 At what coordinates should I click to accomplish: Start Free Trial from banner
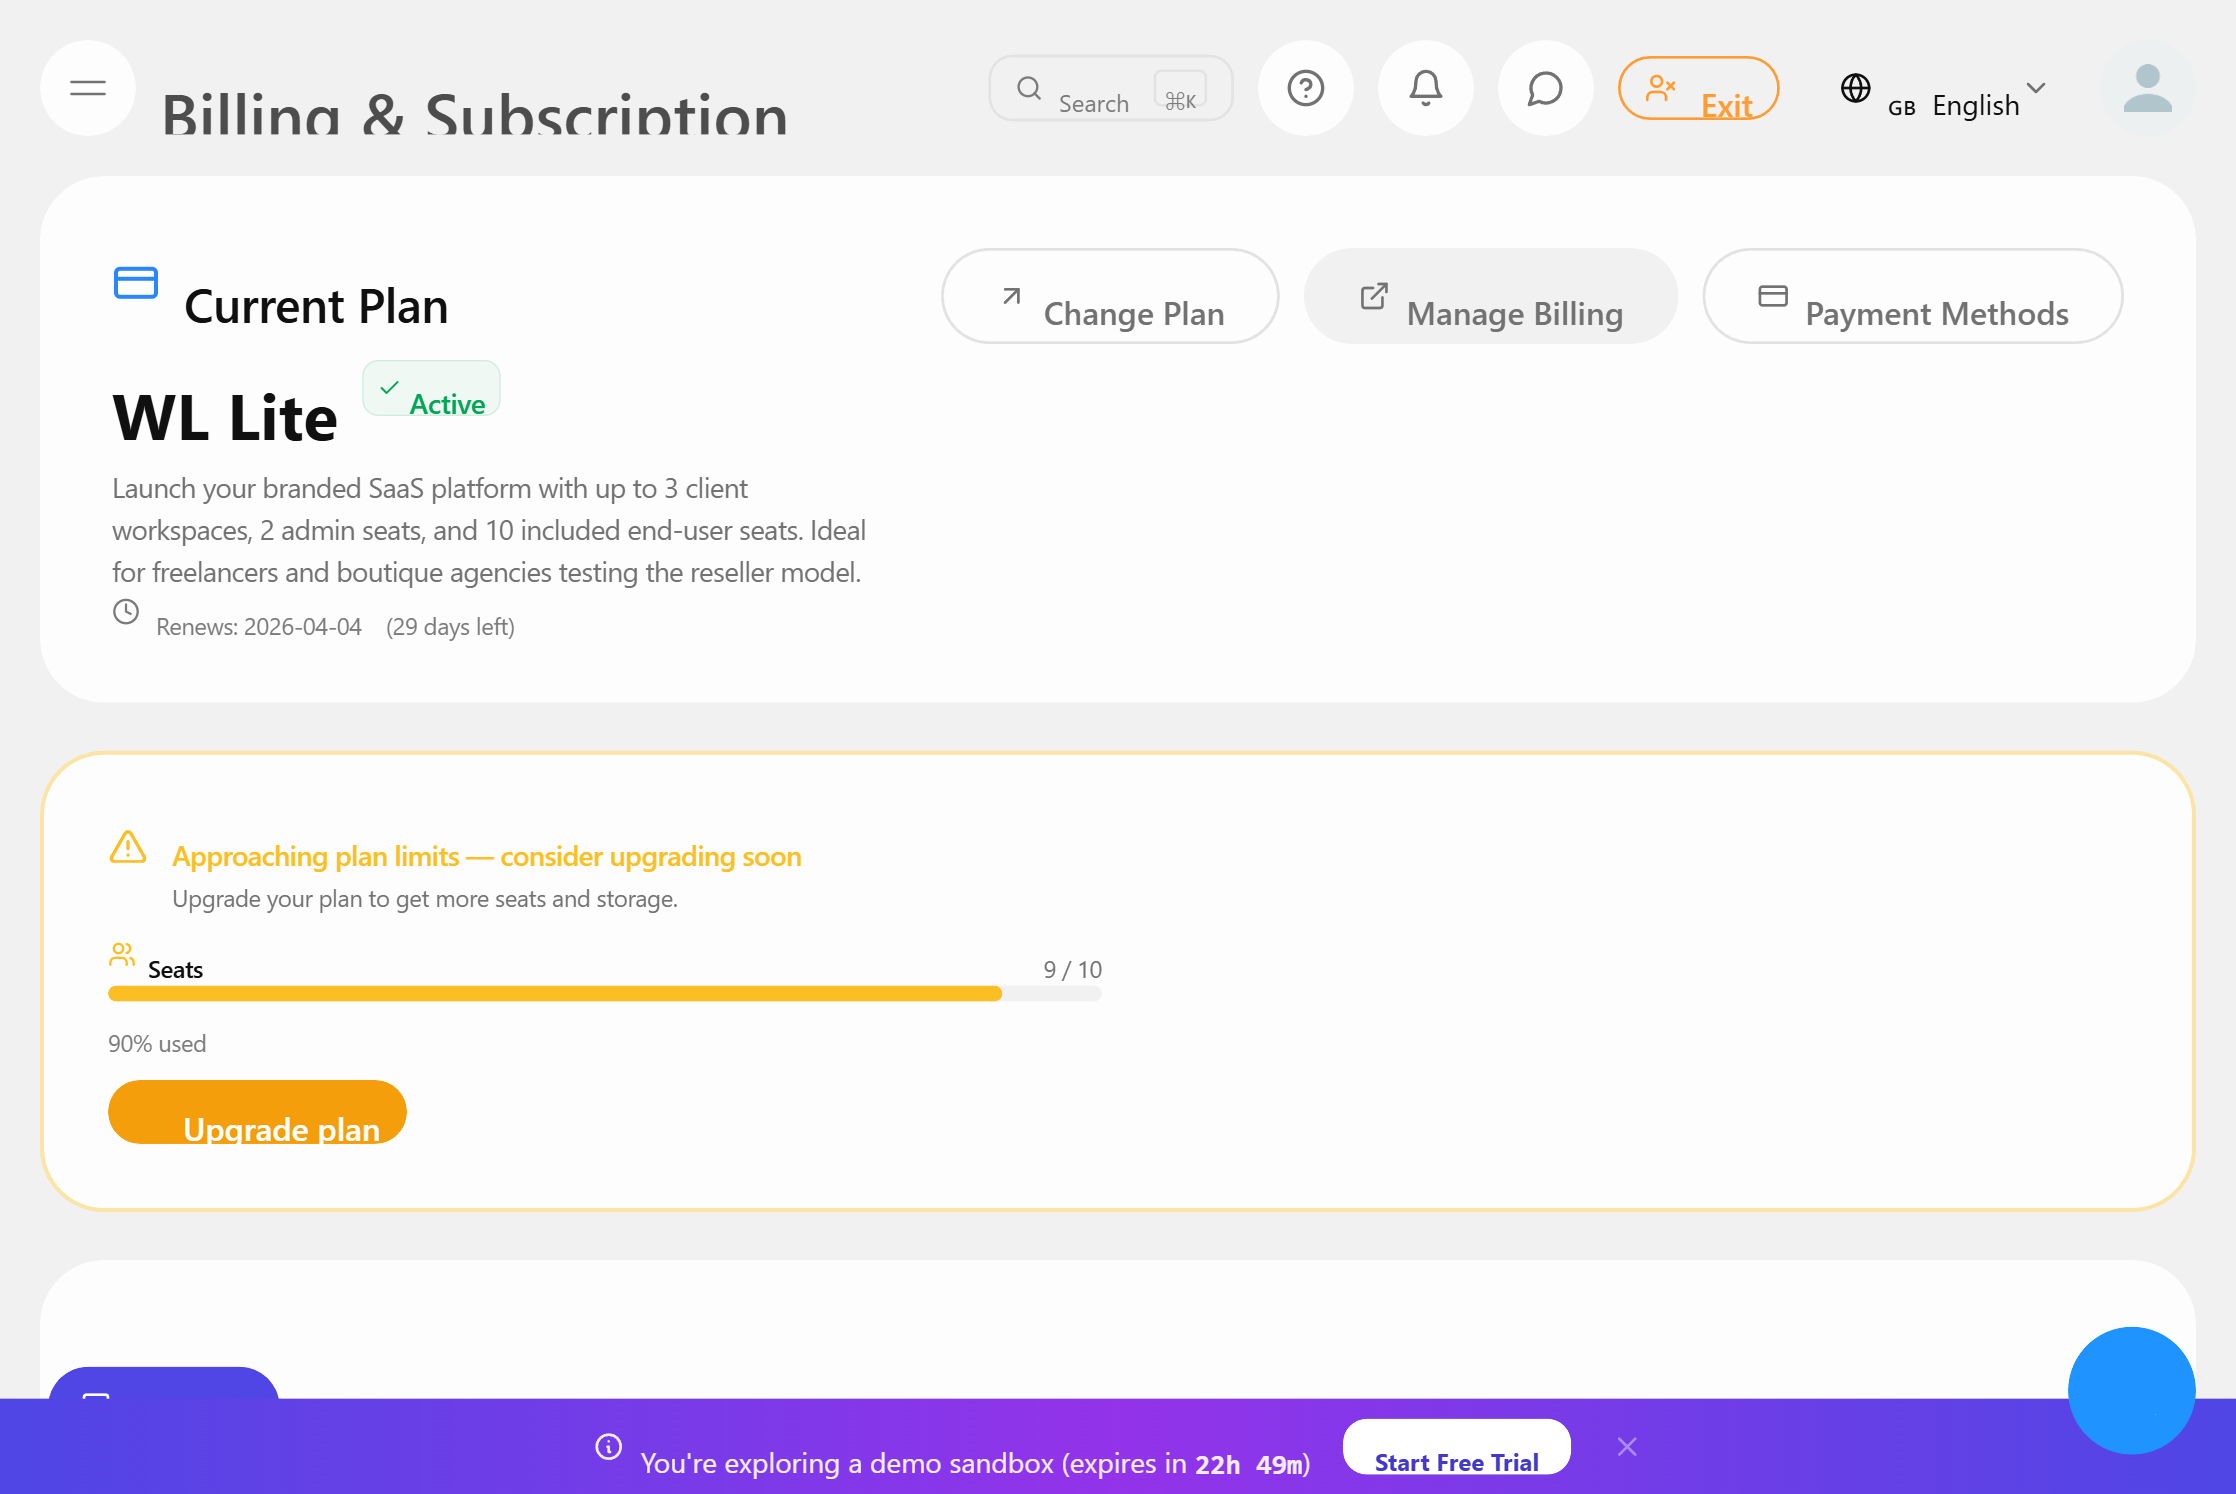[1456, 1448]
